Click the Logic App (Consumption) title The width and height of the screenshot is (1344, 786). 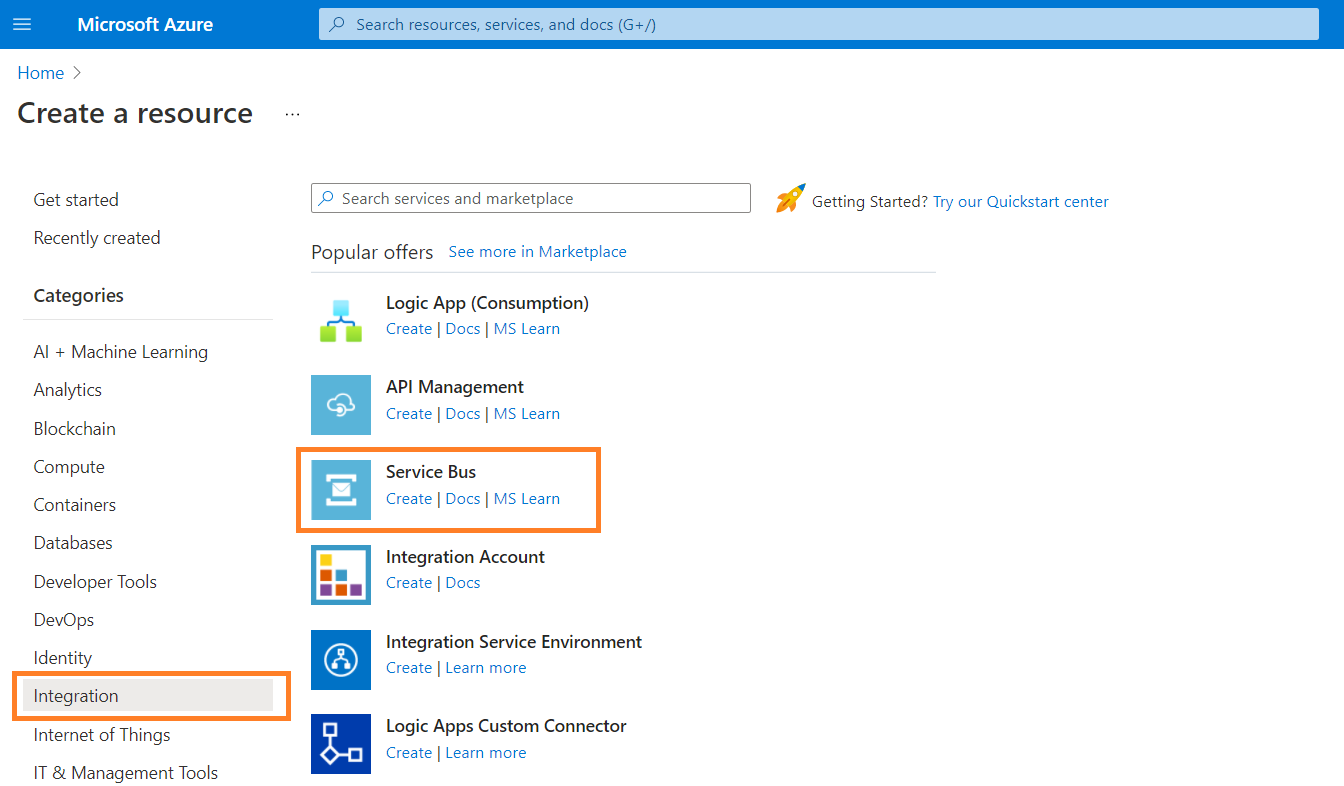(x=487, y=303)
